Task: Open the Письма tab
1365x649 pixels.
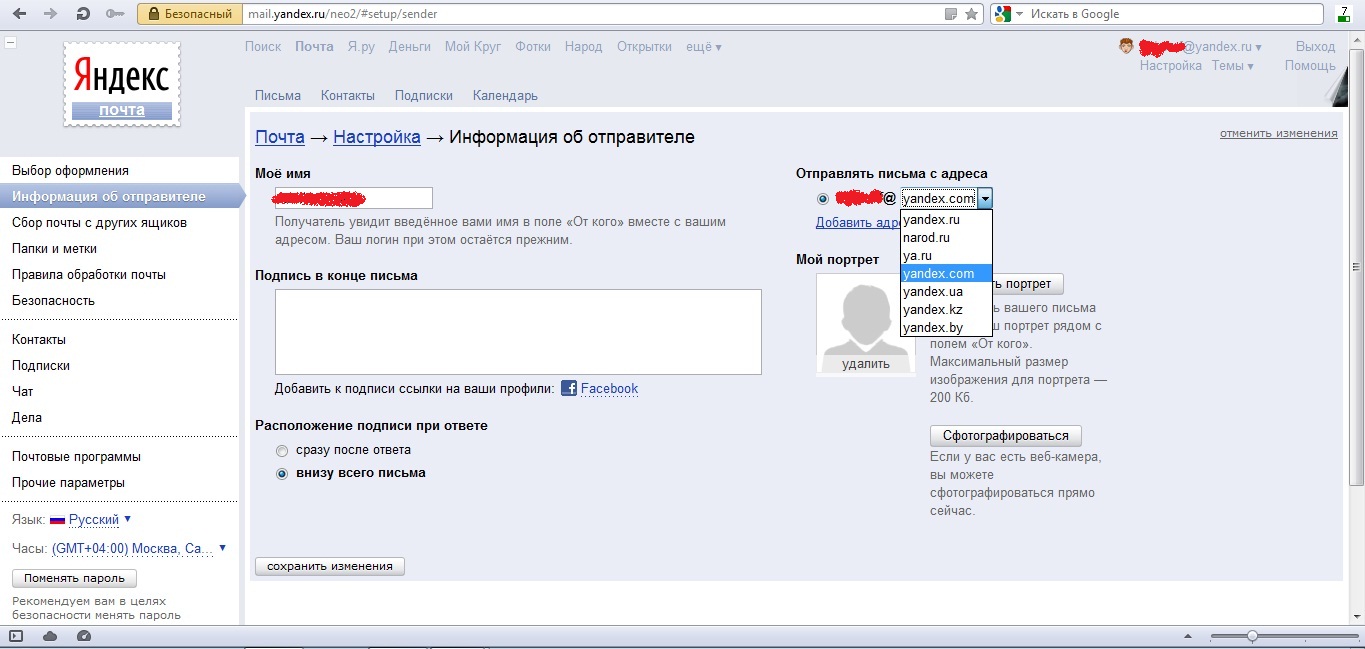Action: pyautogui.click(x=278, y=96)
